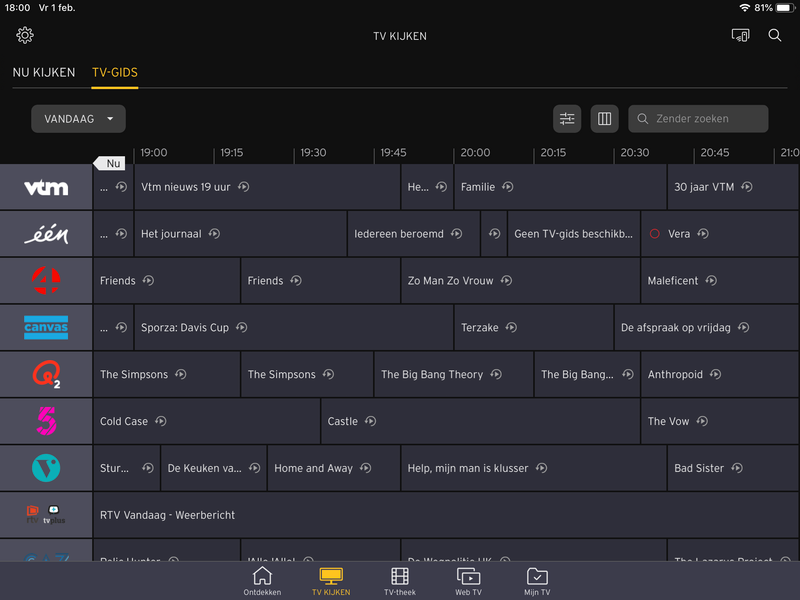Open Vtm nieuws 19 uur programme
The width and height of the screenshot is (800, 600).
[267, 187]
